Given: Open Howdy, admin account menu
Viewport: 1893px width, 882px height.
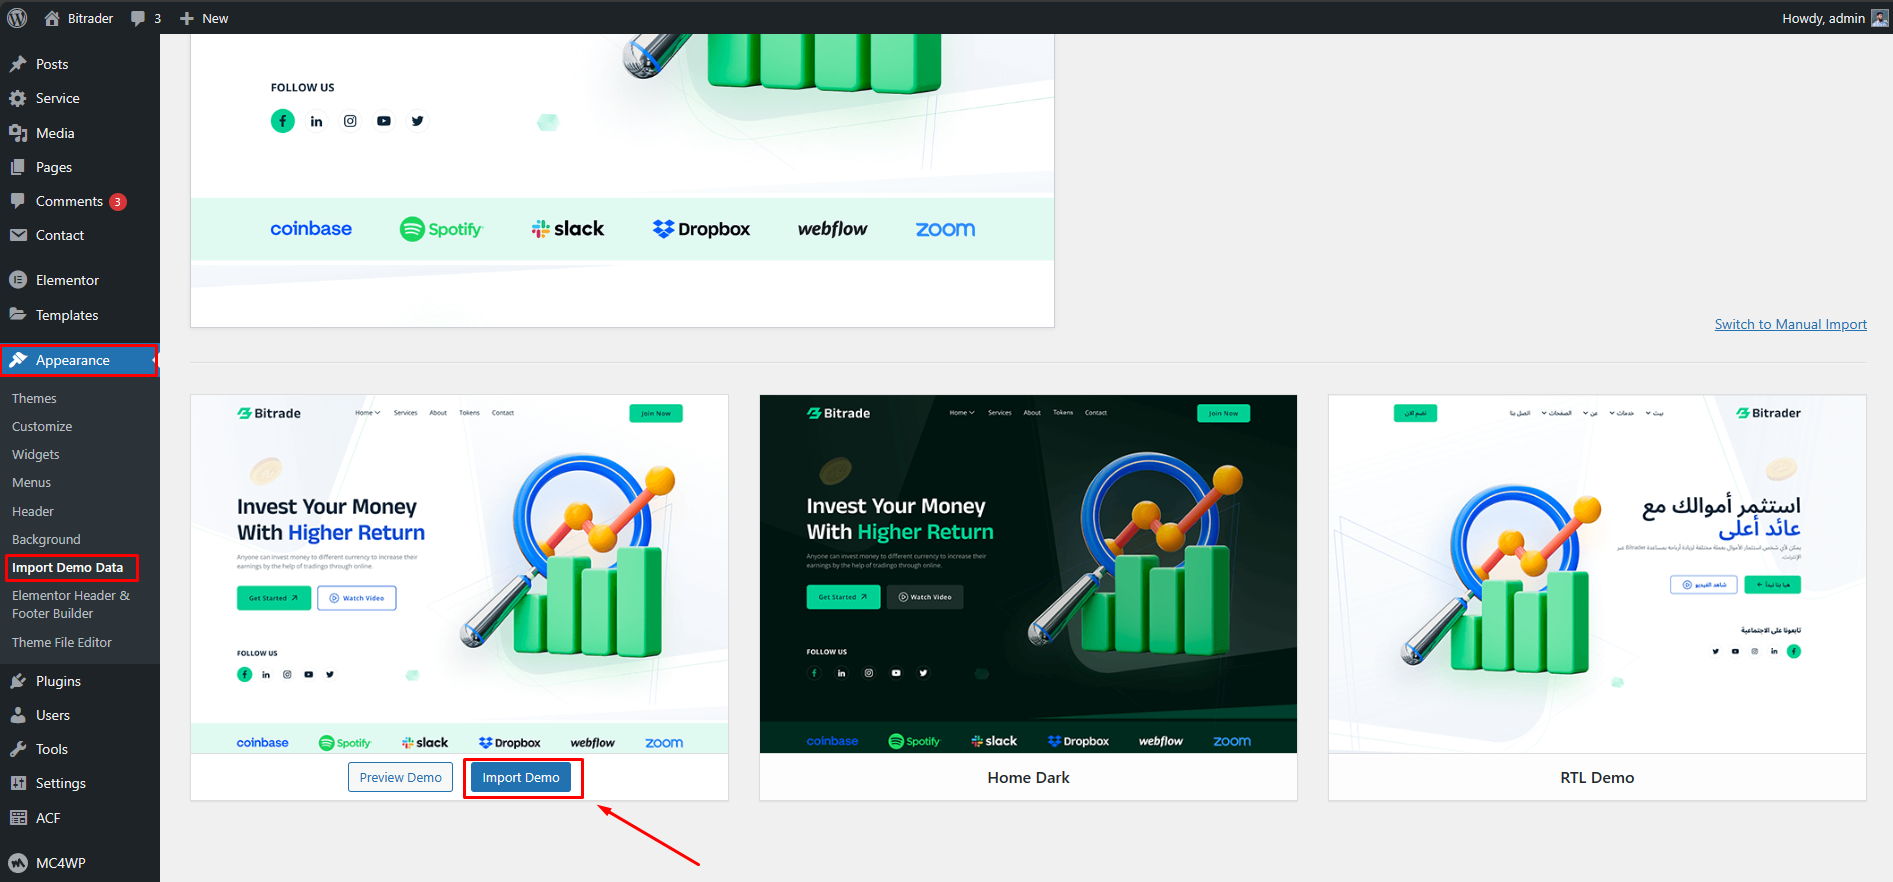Looking at the screenshot, I should click(1823, 18).
